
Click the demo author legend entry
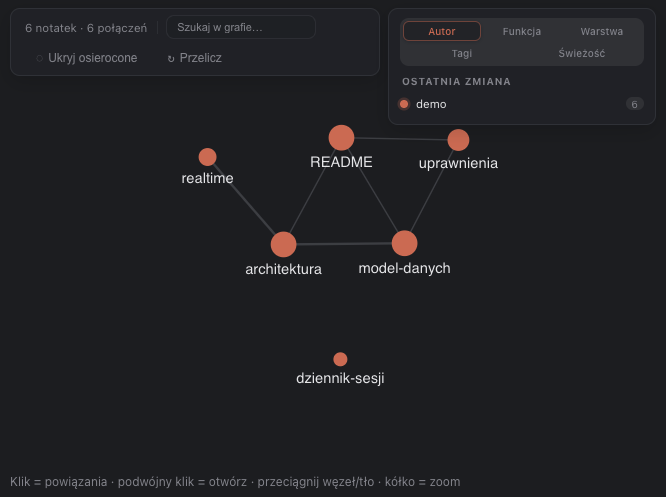click(x=521, y=104)
